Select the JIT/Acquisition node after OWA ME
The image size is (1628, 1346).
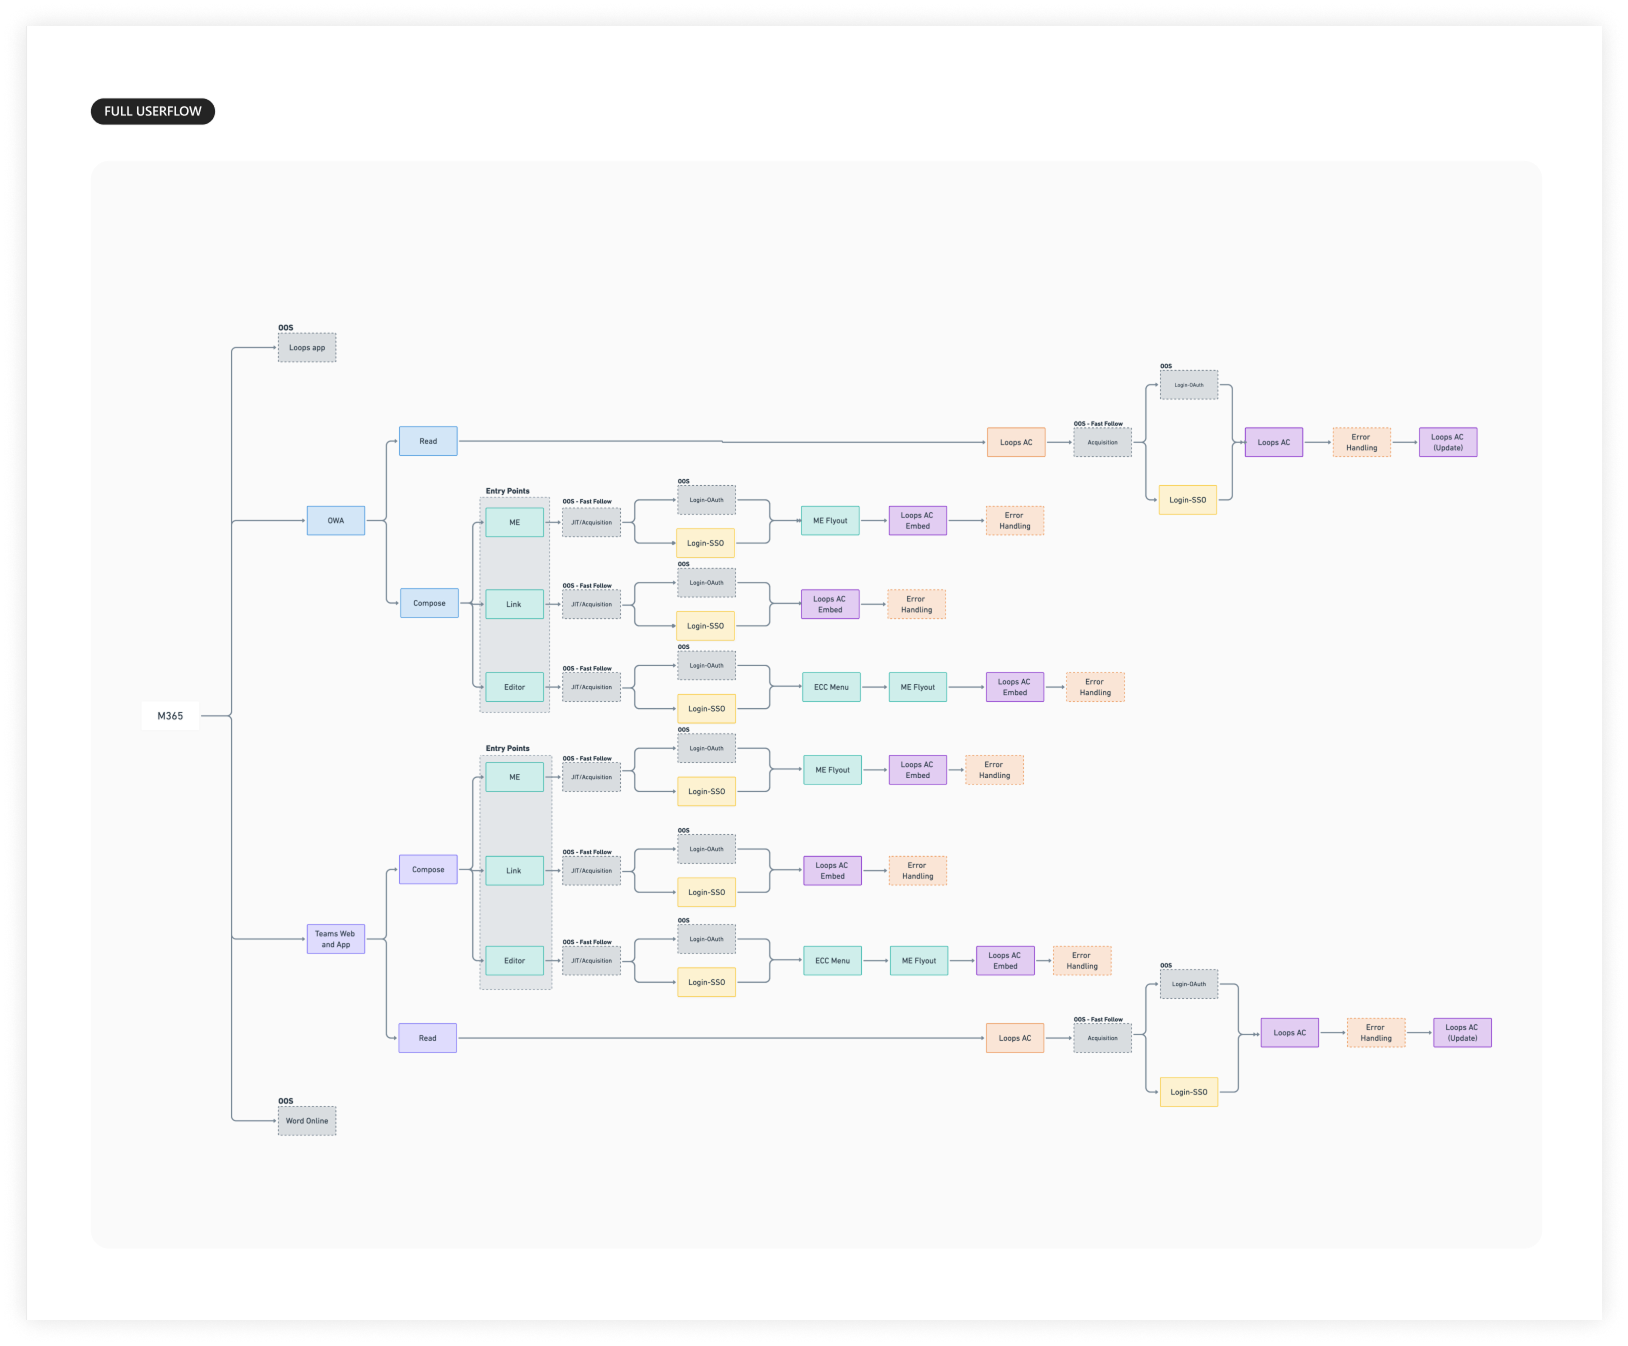(x=591, y=520)
